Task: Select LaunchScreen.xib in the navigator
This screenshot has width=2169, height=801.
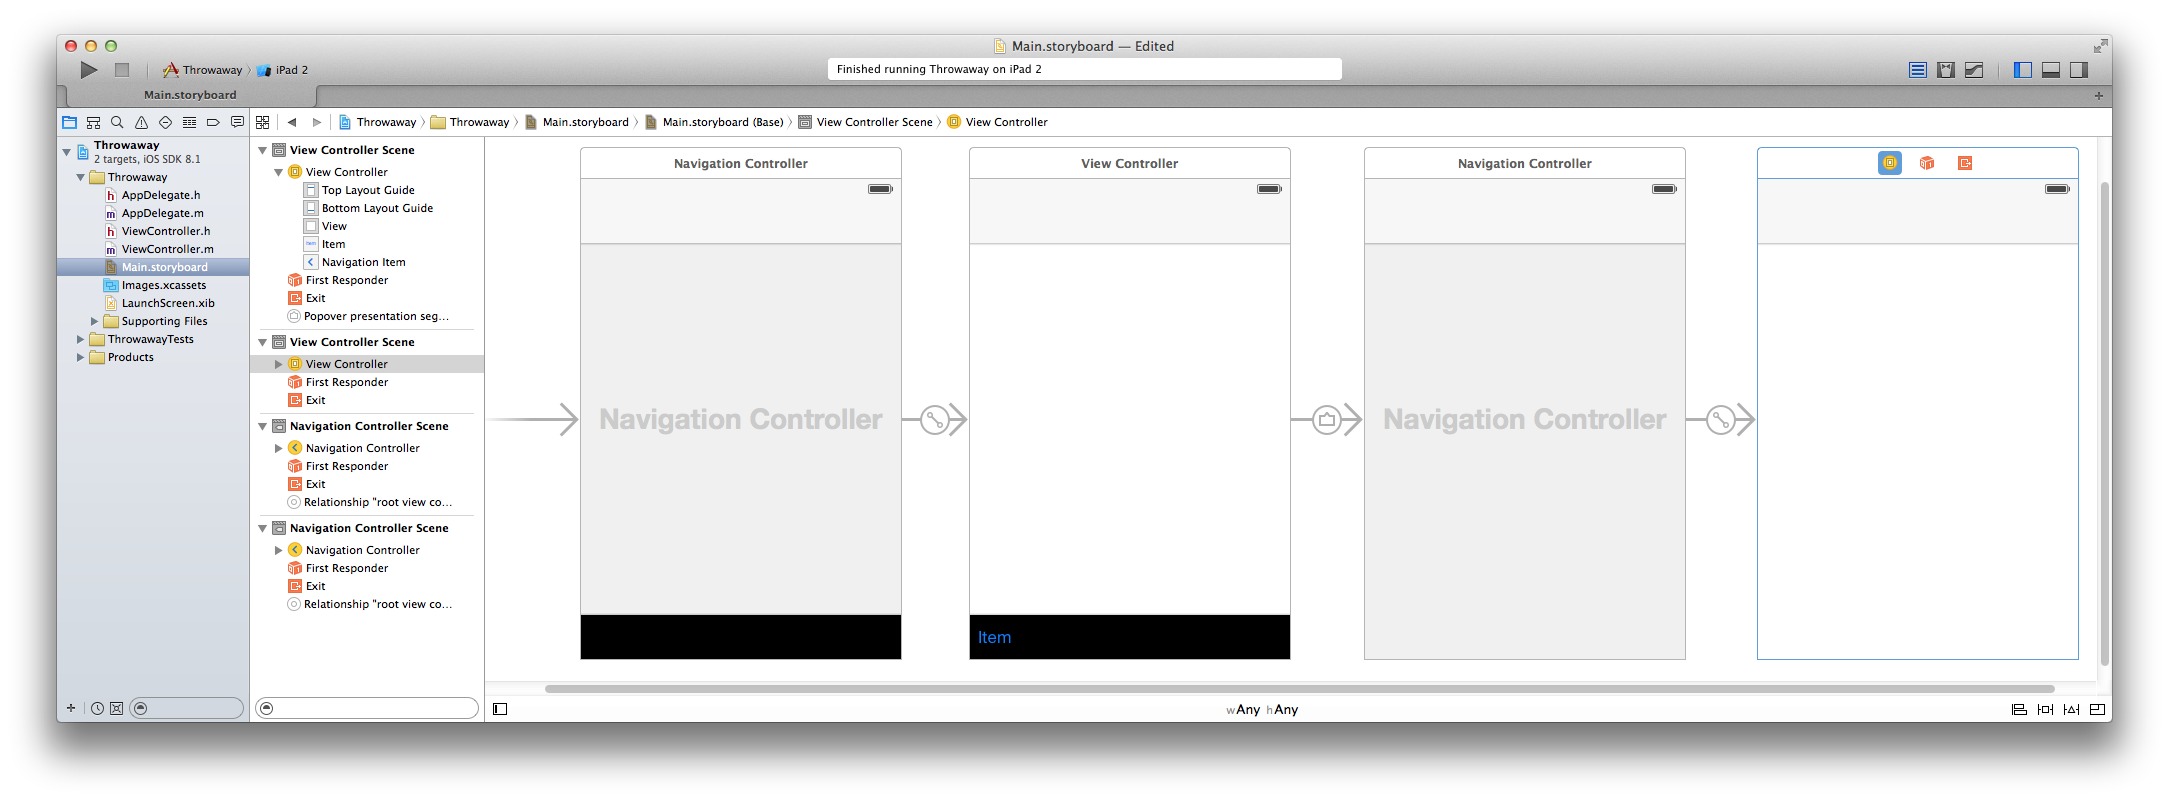Action: click(167, 303)
